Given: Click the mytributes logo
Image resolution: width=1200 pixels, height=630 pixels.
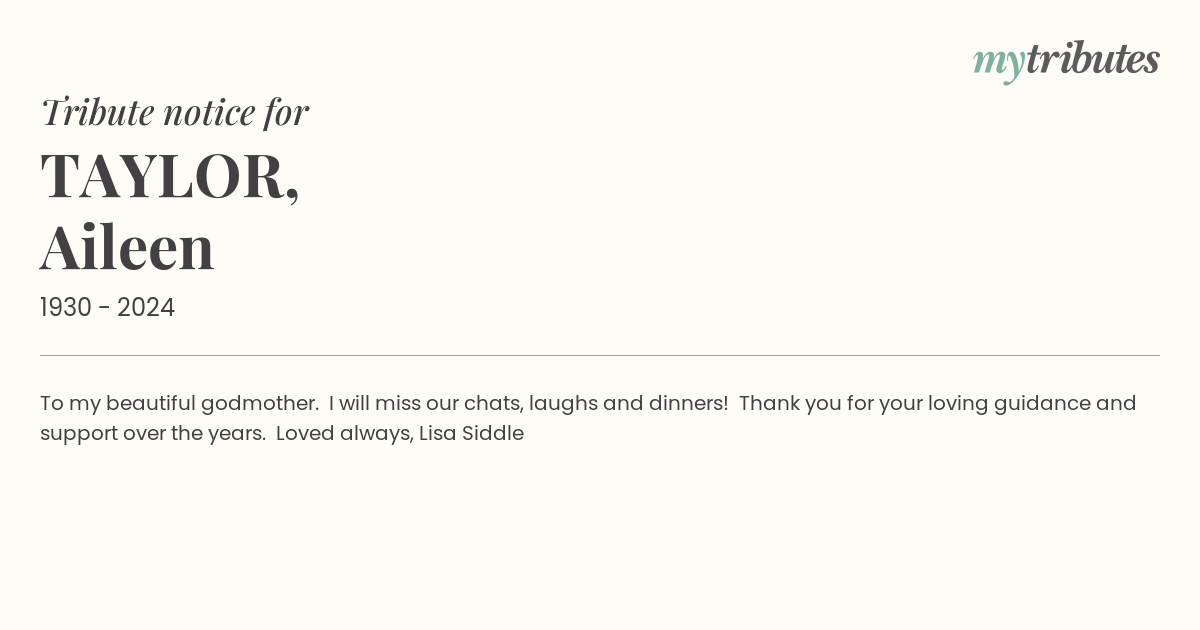Looking at the screenshot, I should (1066, 61).
